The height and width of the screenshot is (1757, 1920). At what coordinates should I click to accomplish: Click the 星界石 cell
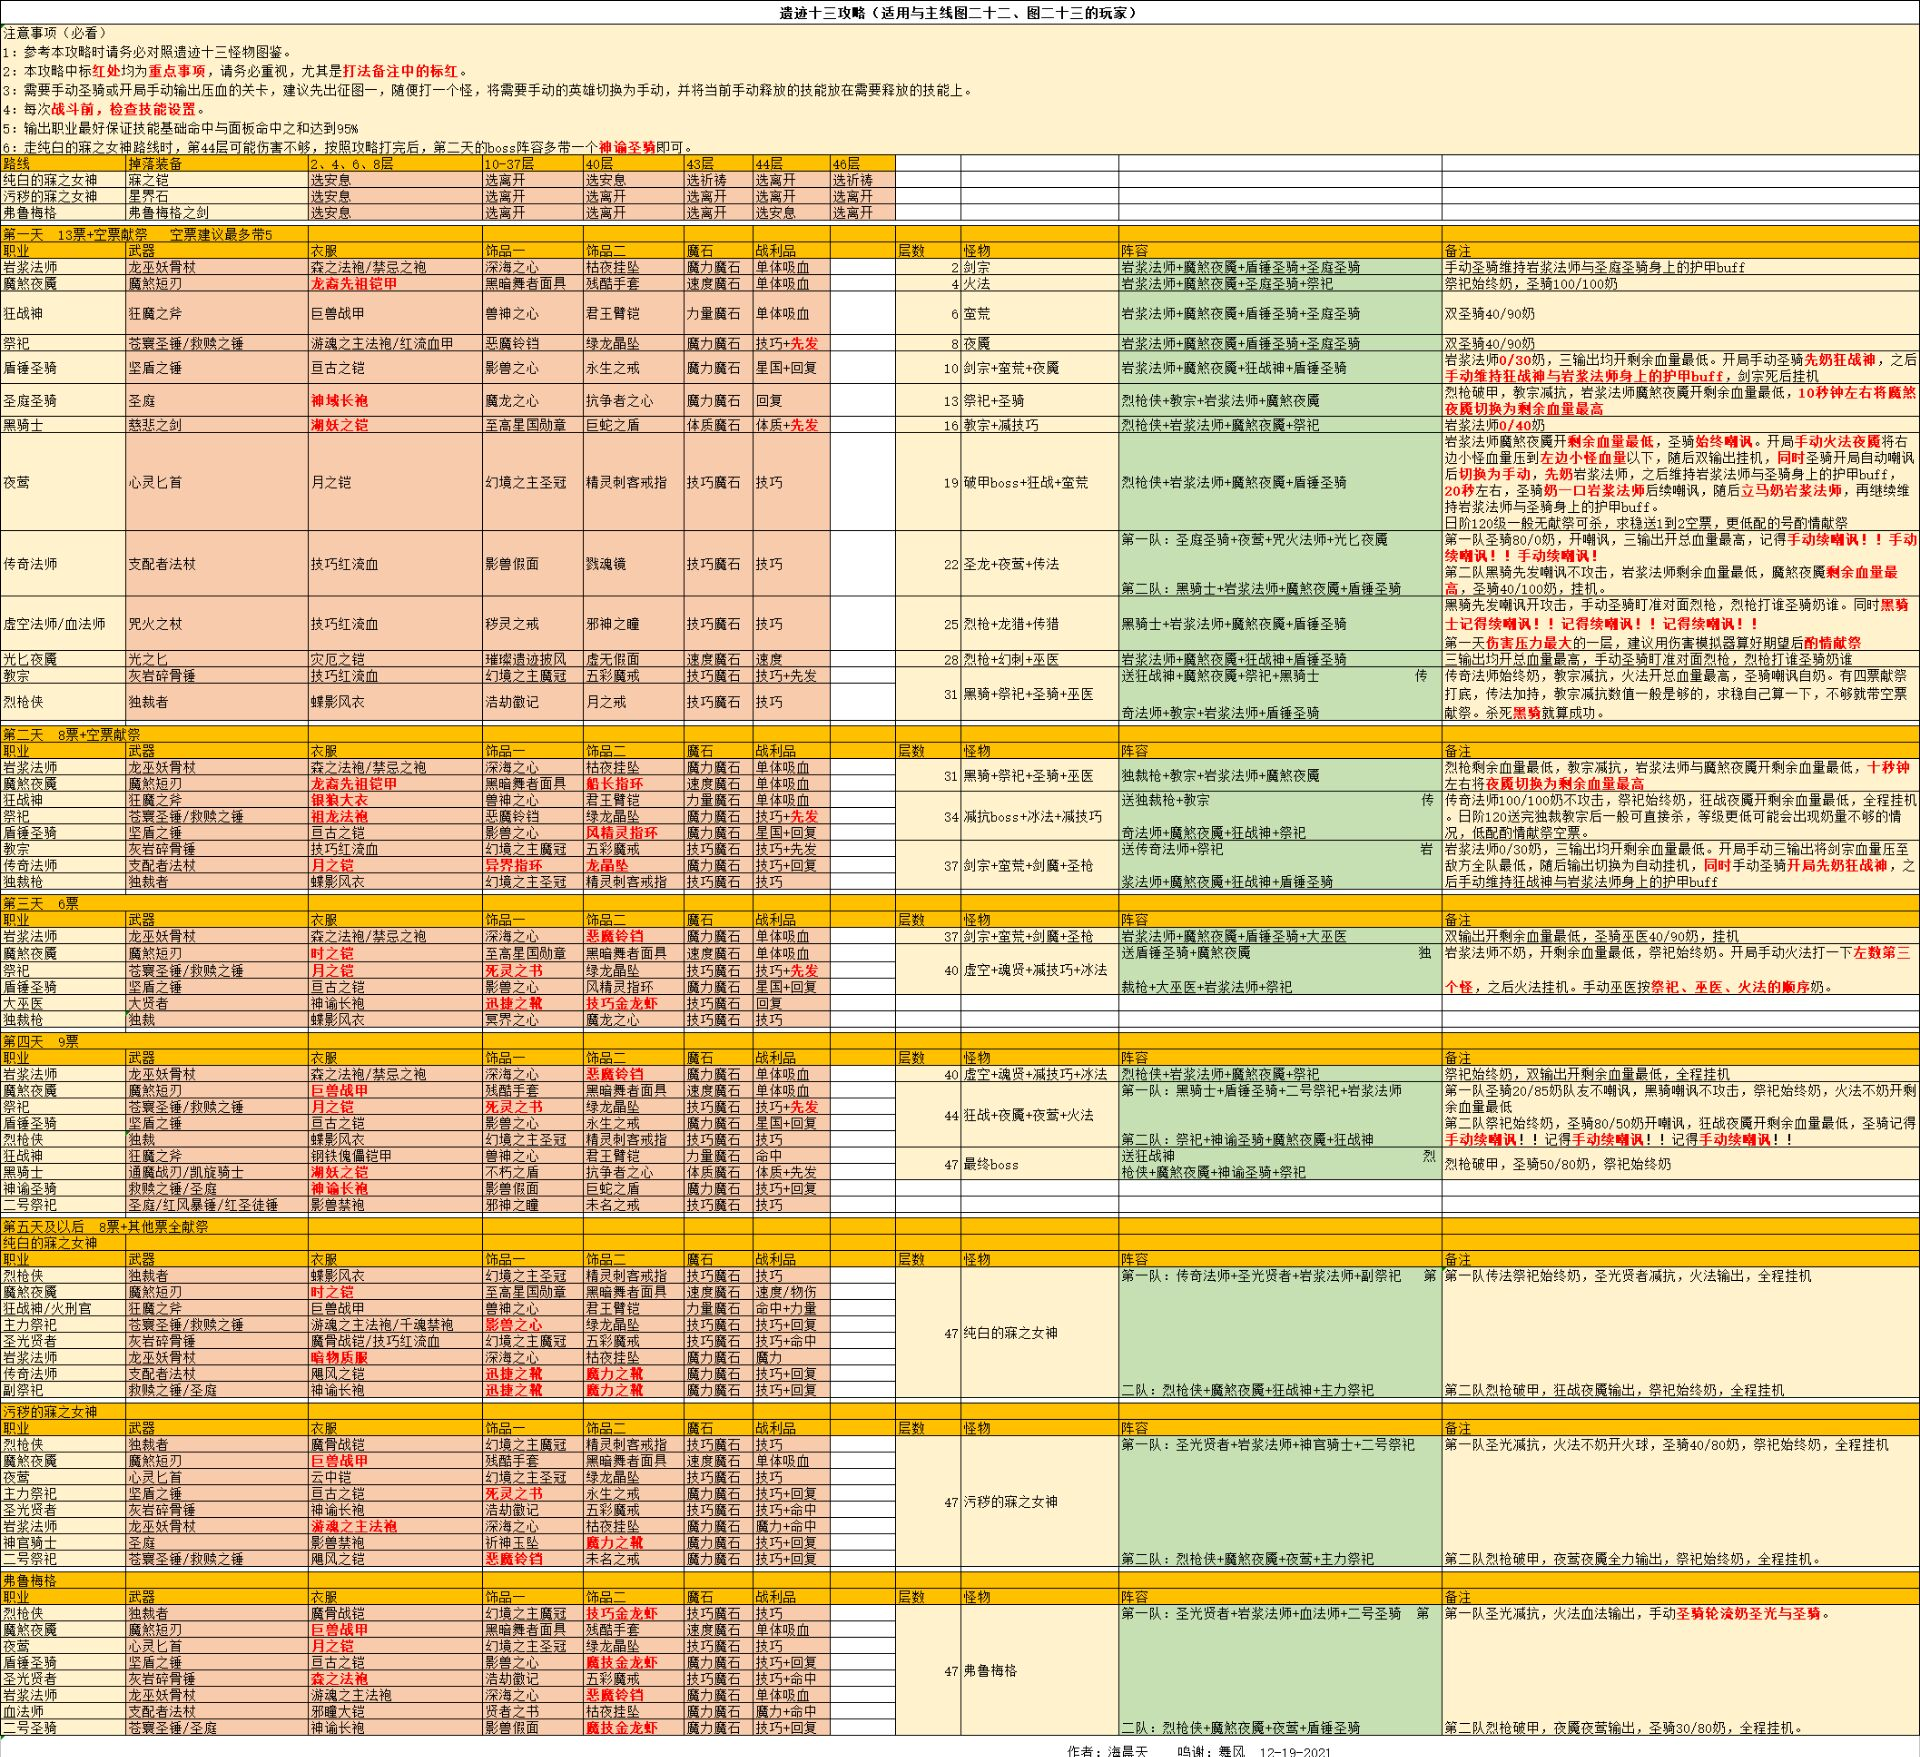[148, 197]
